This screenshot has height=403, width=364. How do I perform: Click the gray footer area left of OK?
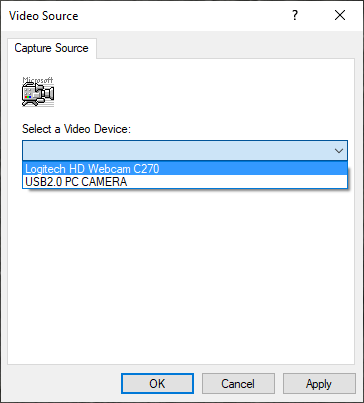[63, 384]
